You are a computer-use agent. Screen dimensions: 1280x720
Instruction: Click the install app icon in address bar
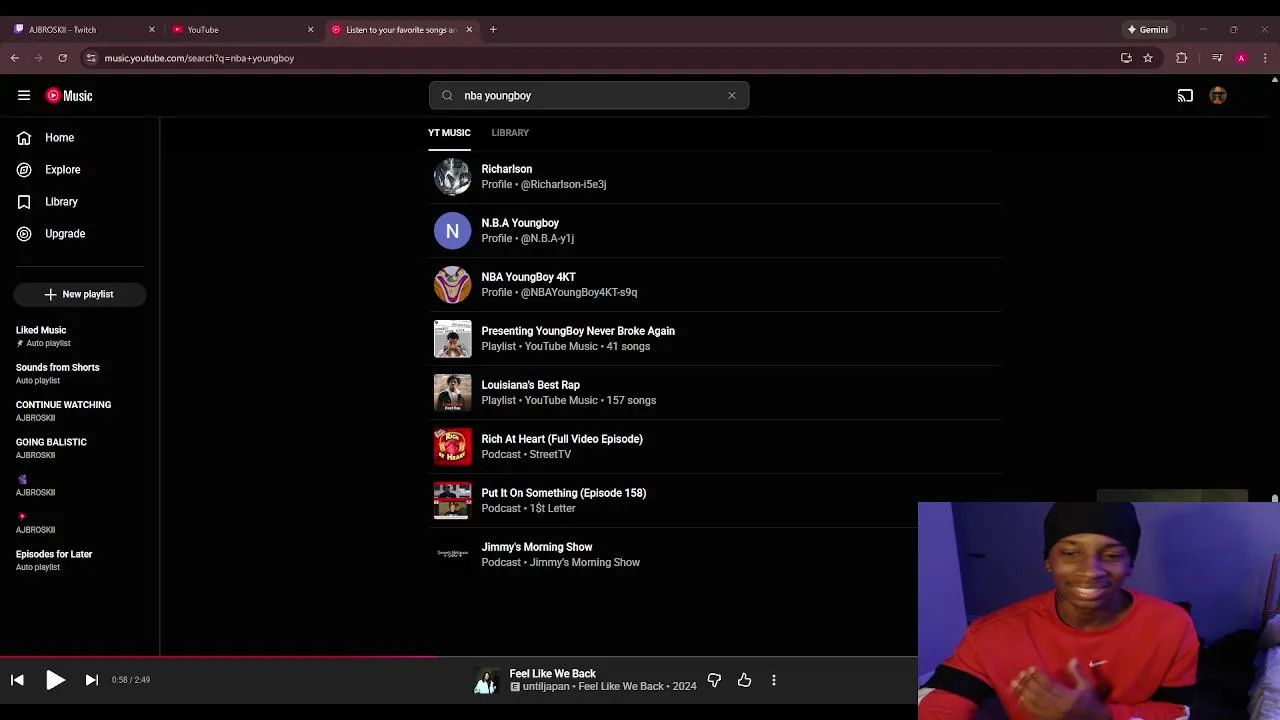click(x=1126, y=58)
